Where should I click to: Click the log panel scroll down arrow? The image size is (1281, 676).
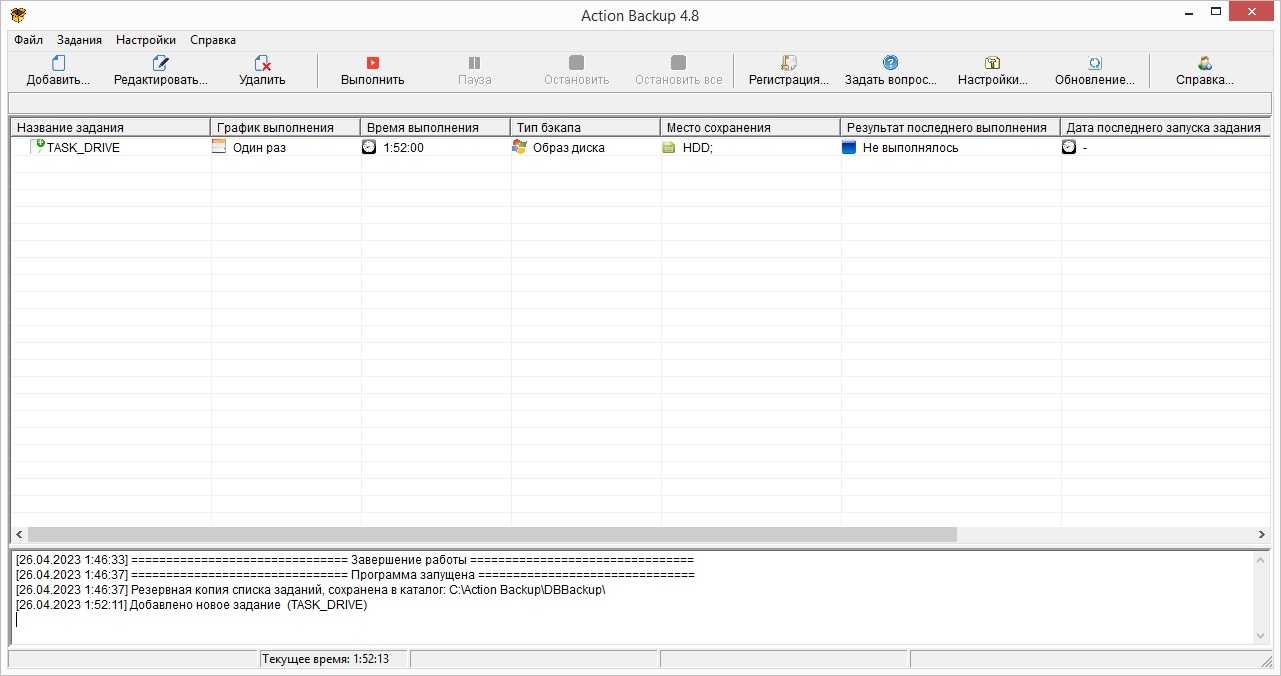tap(1261, 636)
